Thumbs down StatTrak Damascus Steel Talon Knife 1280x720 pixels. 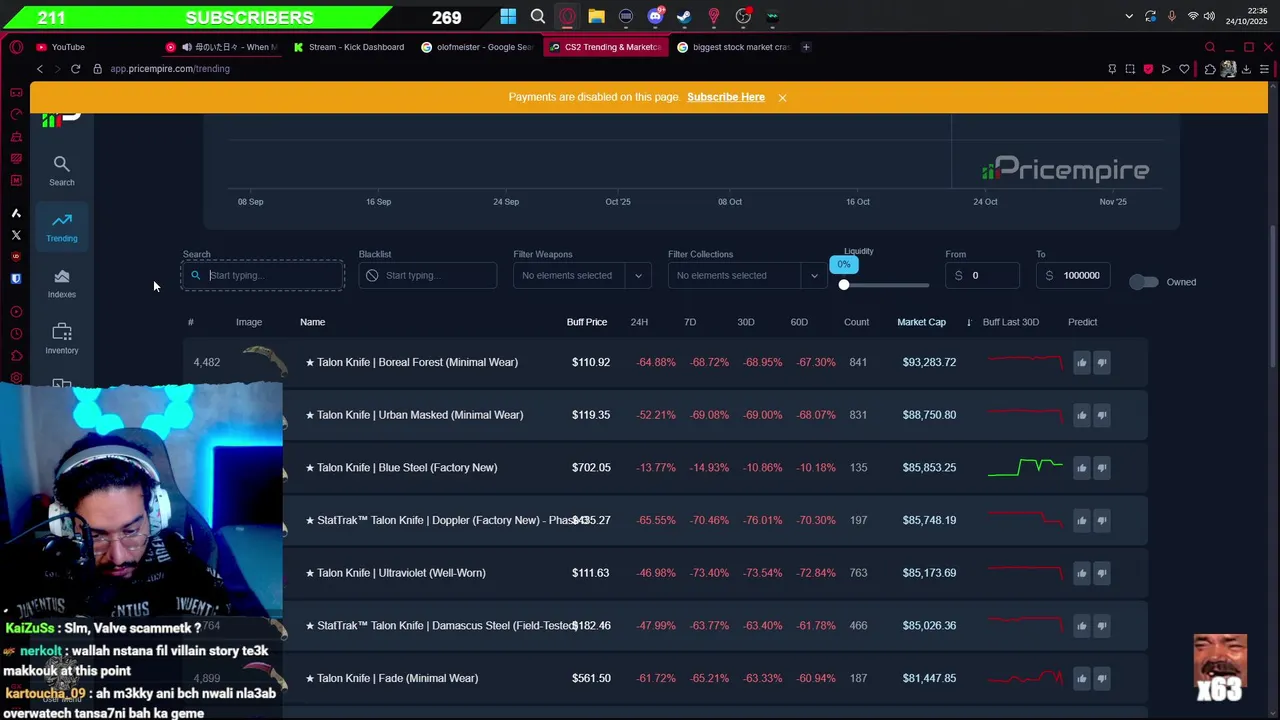click(x=1101, y=625)
